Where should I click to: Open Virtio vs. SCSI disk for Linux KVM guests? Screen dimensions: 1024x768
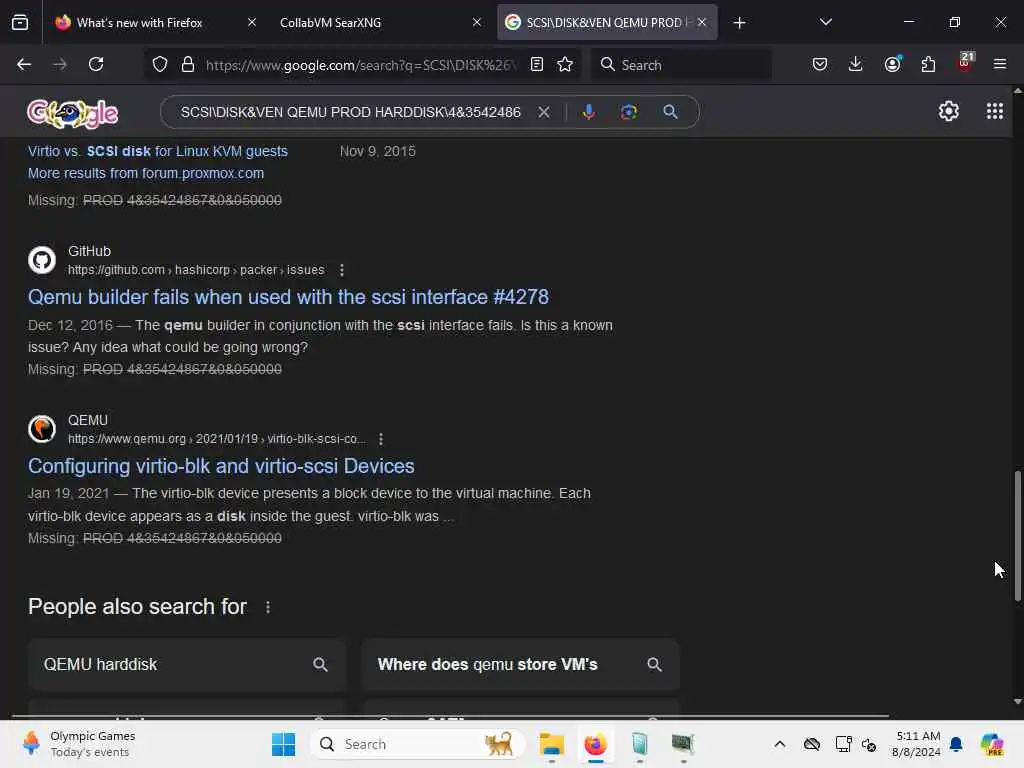(x=157, y=151)
